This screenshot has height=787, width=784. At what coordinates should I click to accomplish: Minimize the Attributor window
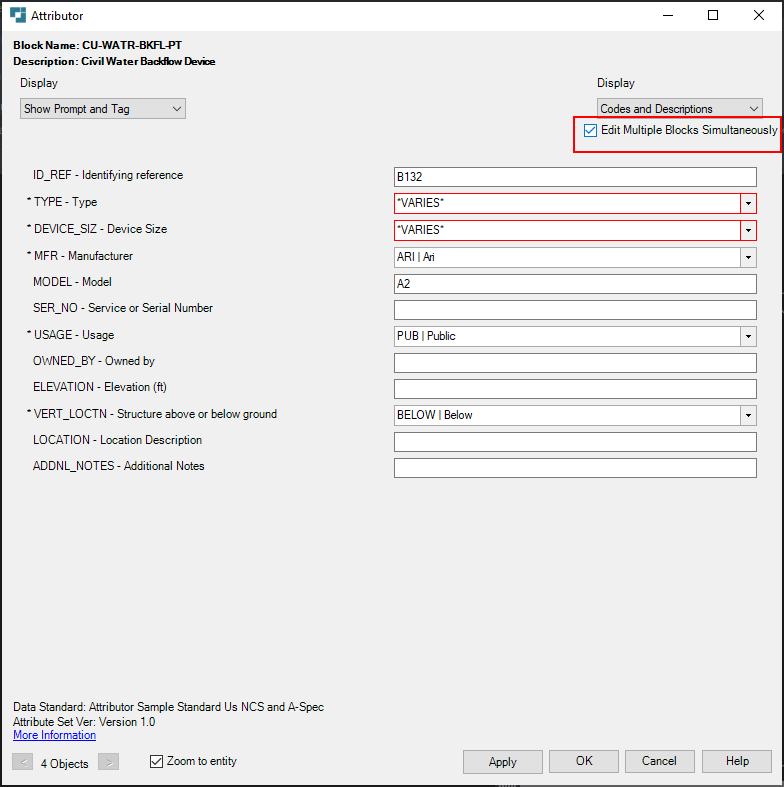668,16
